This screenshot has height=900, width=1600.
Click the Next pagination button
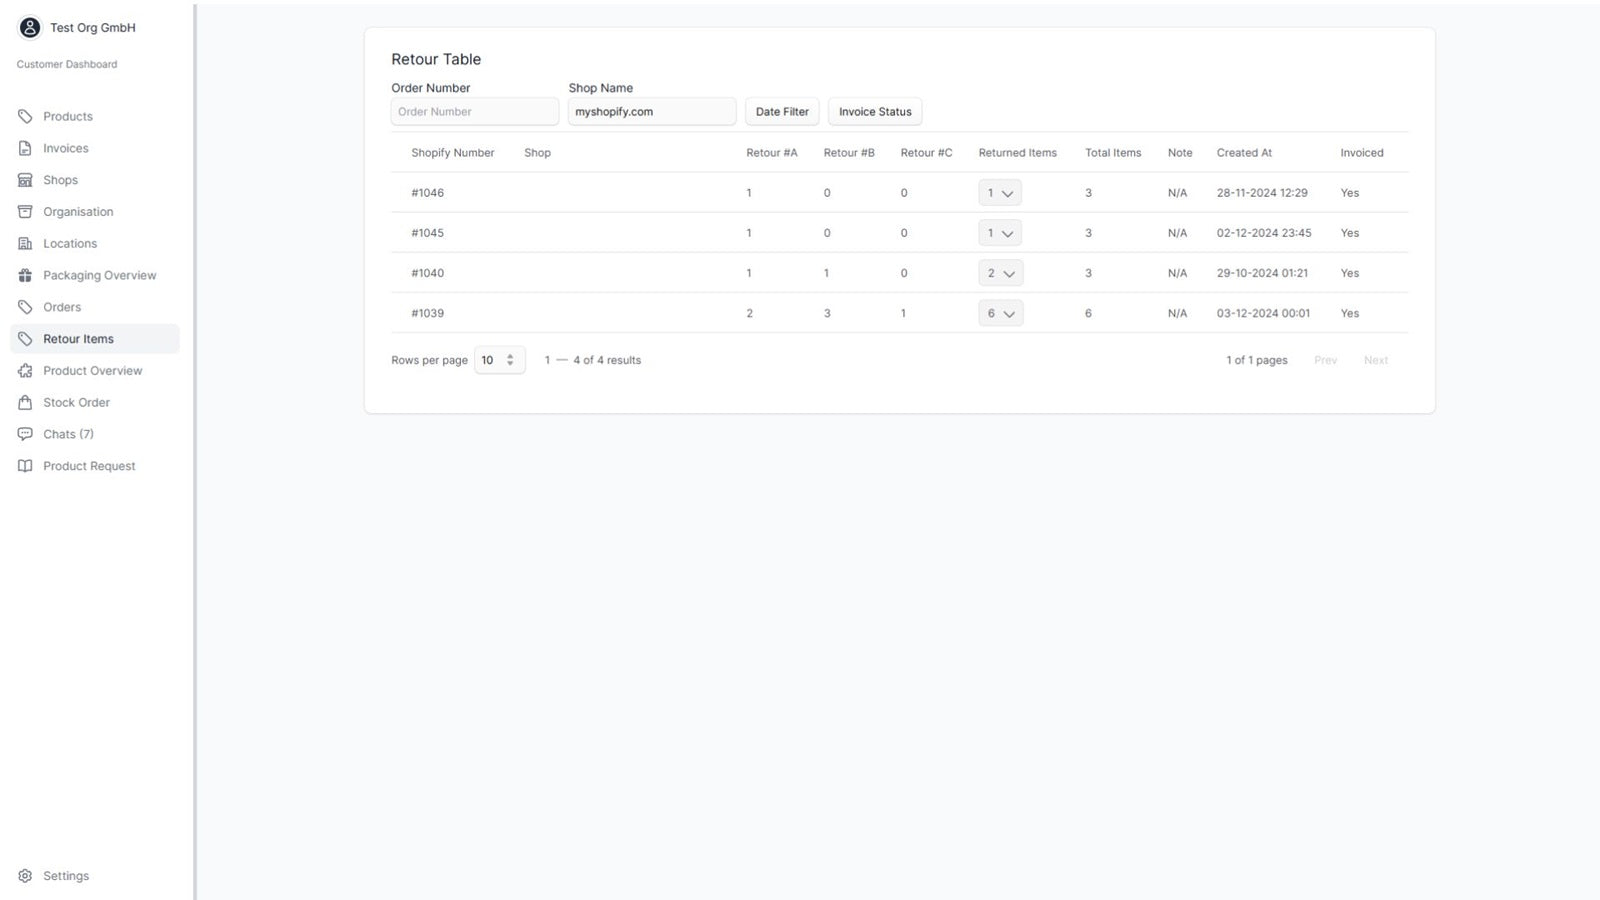(x=1376, y=360)
